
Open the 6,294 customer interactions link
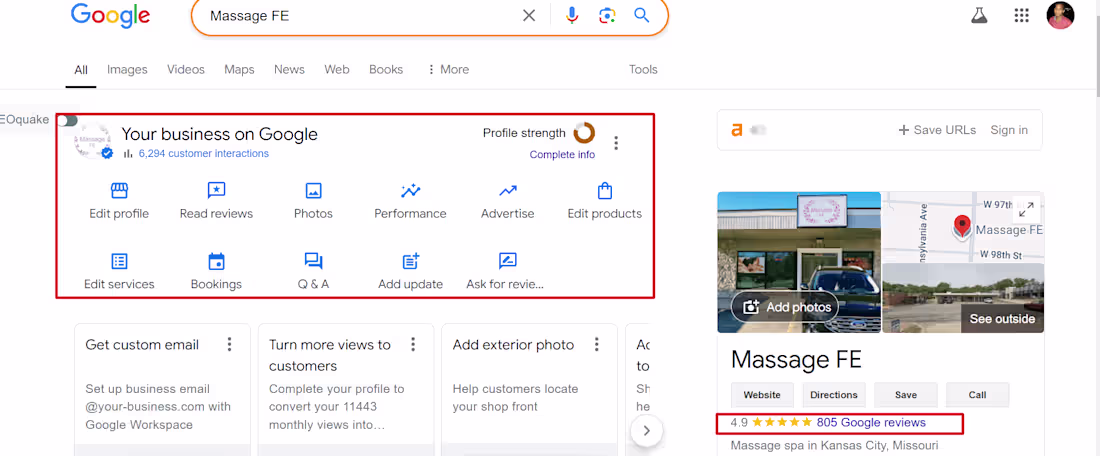(x=203, y=154)
